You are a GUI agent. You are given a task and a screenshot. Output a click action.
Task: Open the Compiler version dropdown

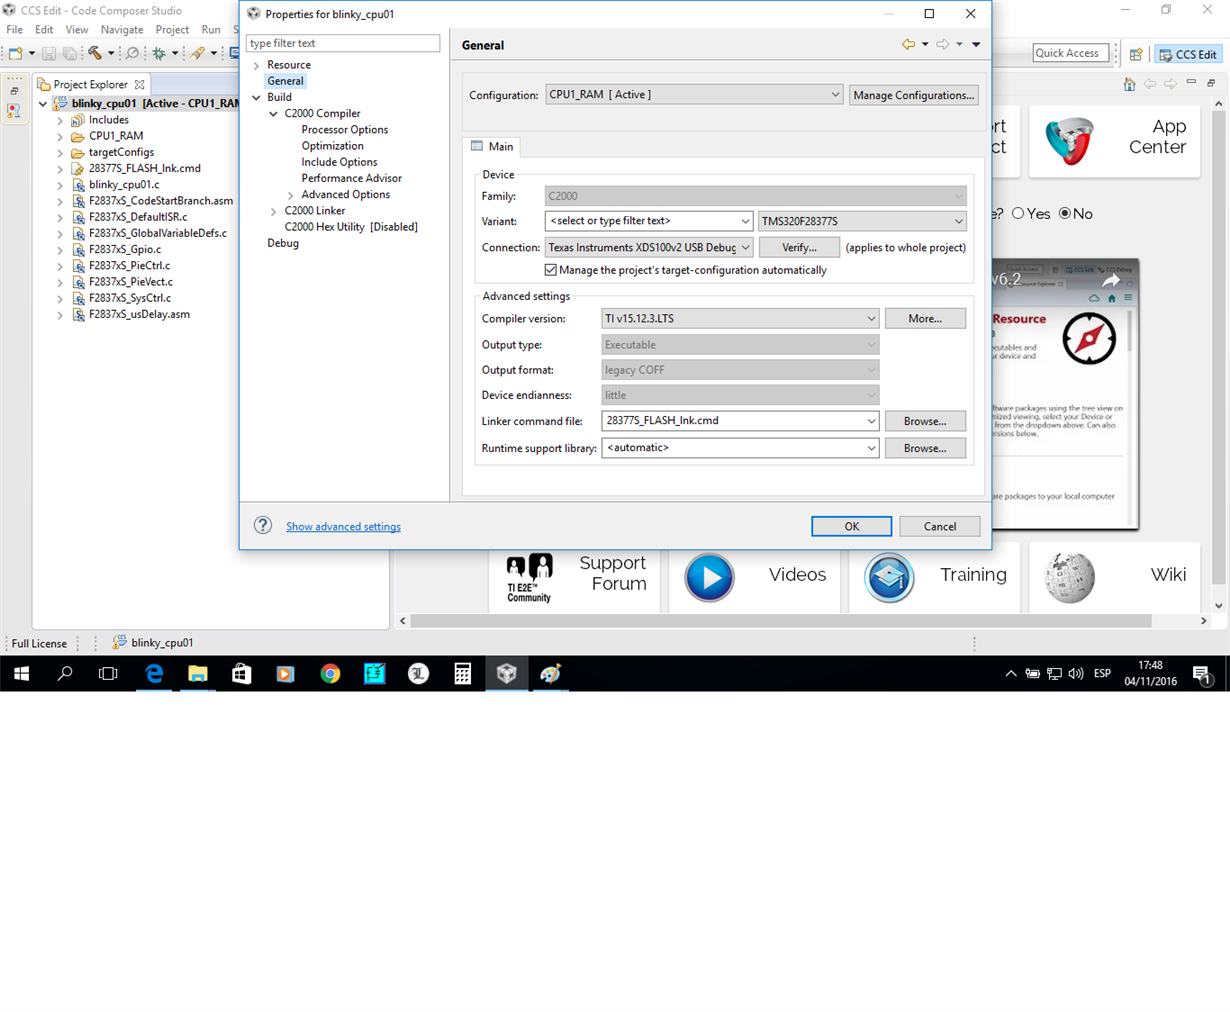[740, 318]
